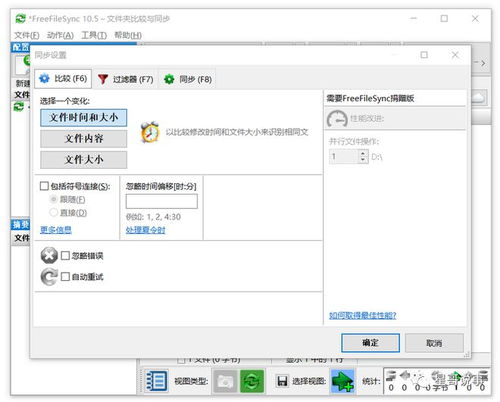Image resolution: width=500 pixels, height=402 pixels.
Task: Click the parallel operations spinner arrows
Action: coord(363,156)
